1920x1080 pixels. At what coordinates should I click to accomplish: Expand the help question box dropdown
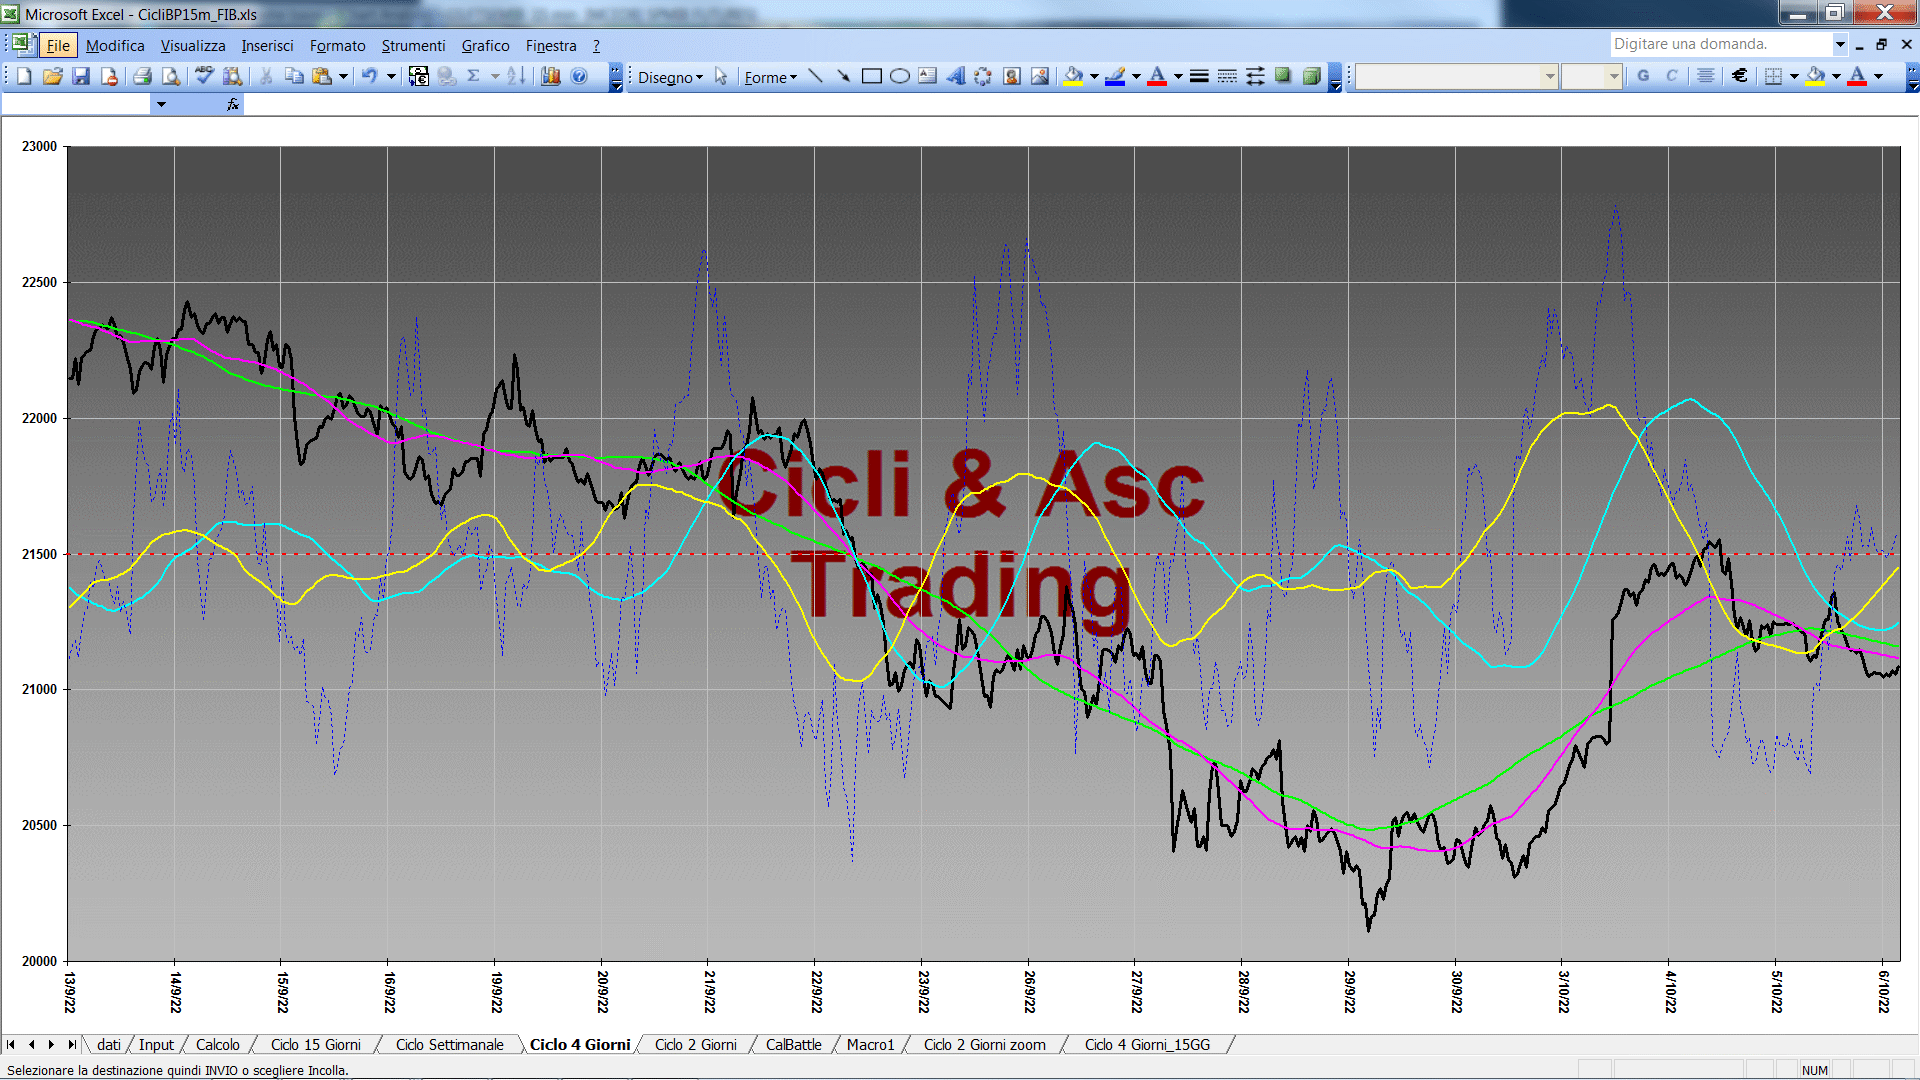[1840, 44]
